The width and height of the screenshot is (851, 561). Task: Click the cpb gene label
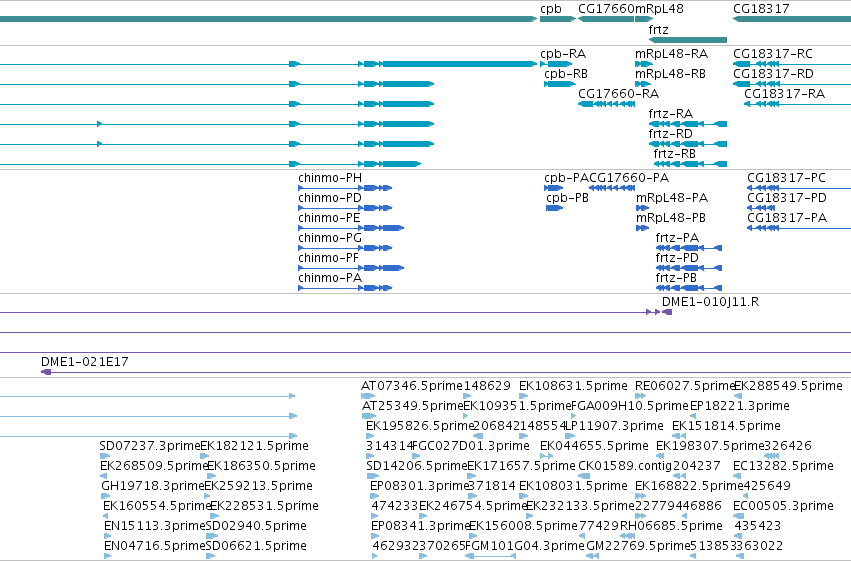point(550,9)
